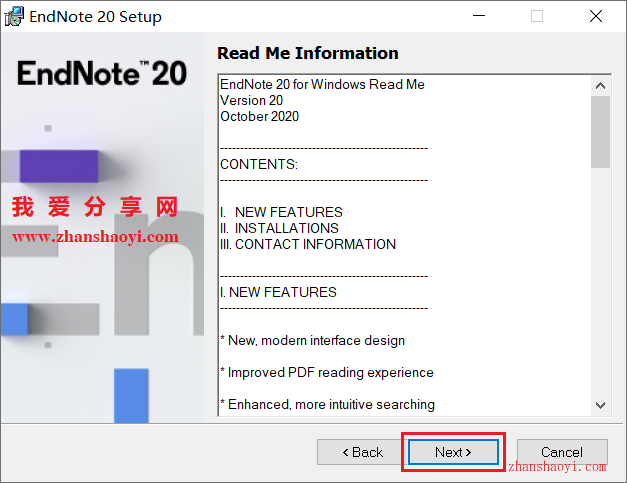This screenshot has width=627, height=483.
Task: Click 'III. CONTACT INFORMATION' contents entry
Action: pyautogui.click(x=308, y=244)
